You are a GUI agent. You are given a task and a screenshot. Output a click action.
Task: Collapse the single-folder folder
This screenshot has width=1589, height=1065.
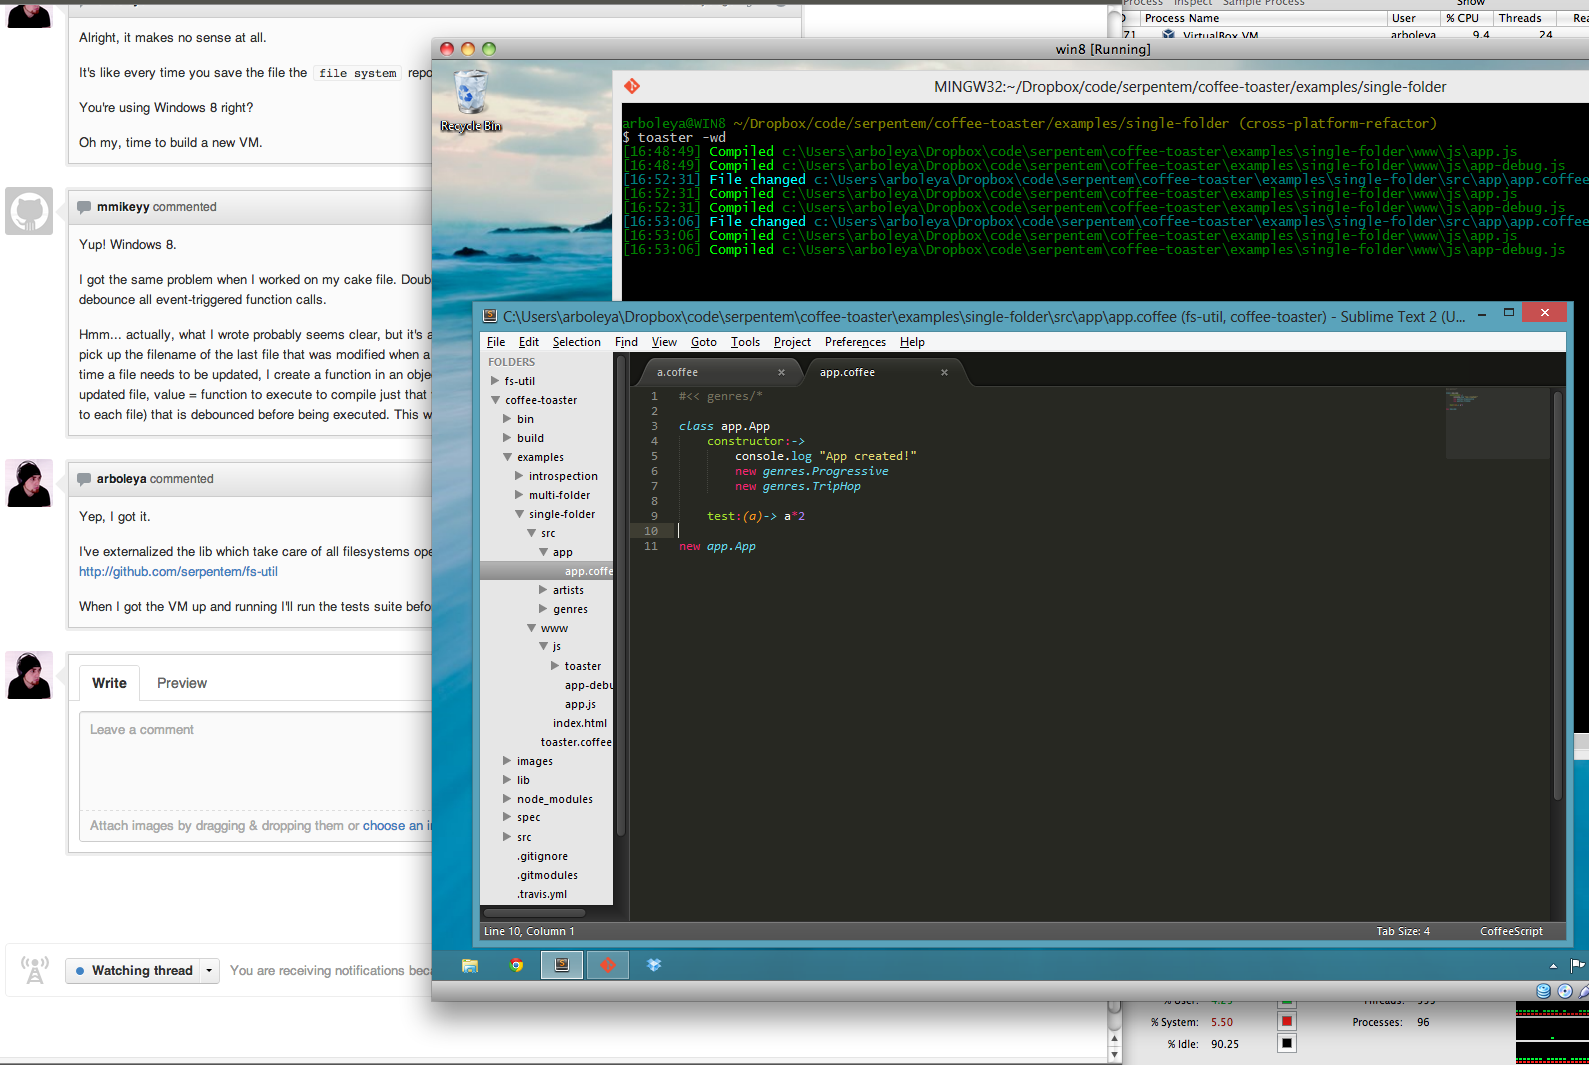(x=519, y=514)
